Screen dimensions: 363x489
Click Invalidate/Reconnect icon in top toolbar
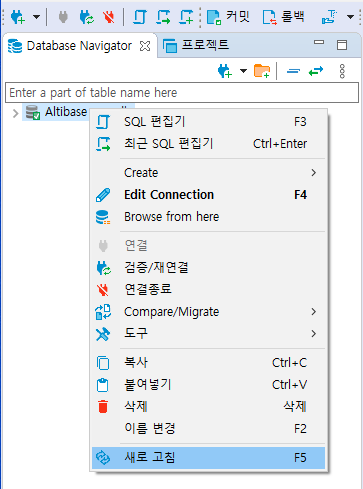click(x=86, y=17)
